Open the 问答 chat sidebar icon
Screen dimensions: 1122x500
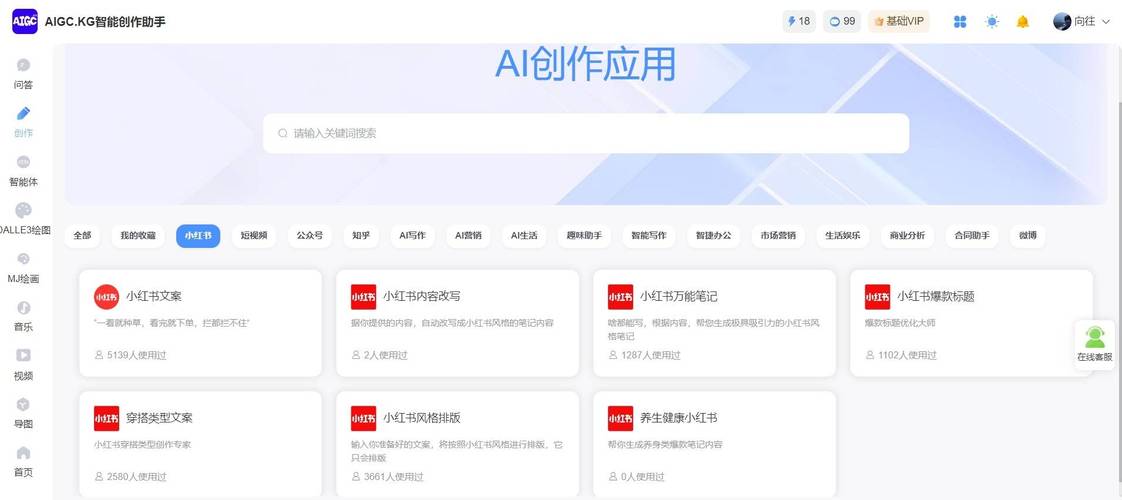(23, 65)
